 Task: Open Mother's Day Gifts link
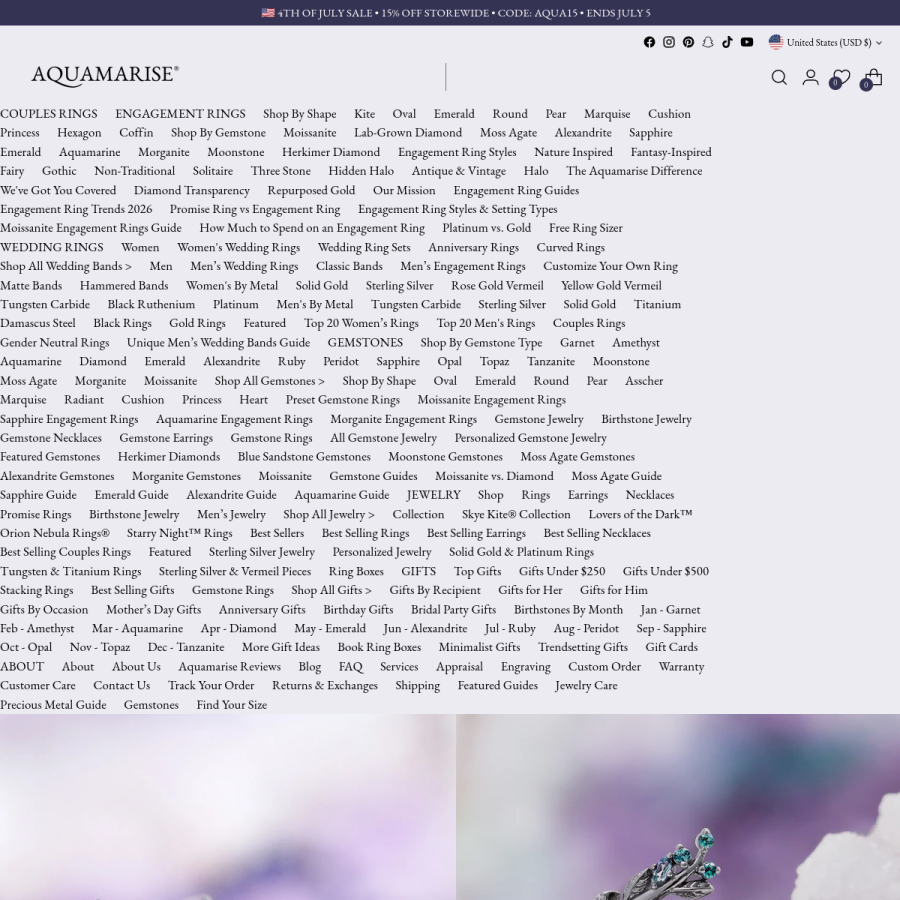153,610
